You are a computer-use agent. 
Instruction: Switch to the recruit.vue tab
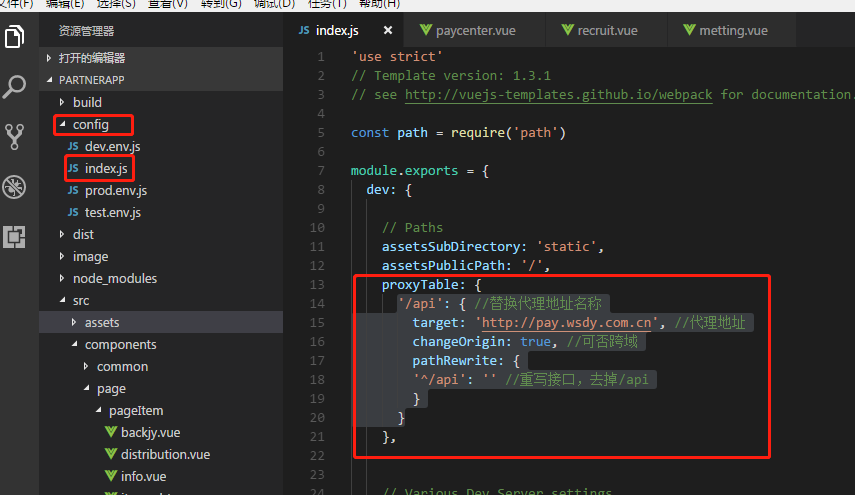coord(606,31)
